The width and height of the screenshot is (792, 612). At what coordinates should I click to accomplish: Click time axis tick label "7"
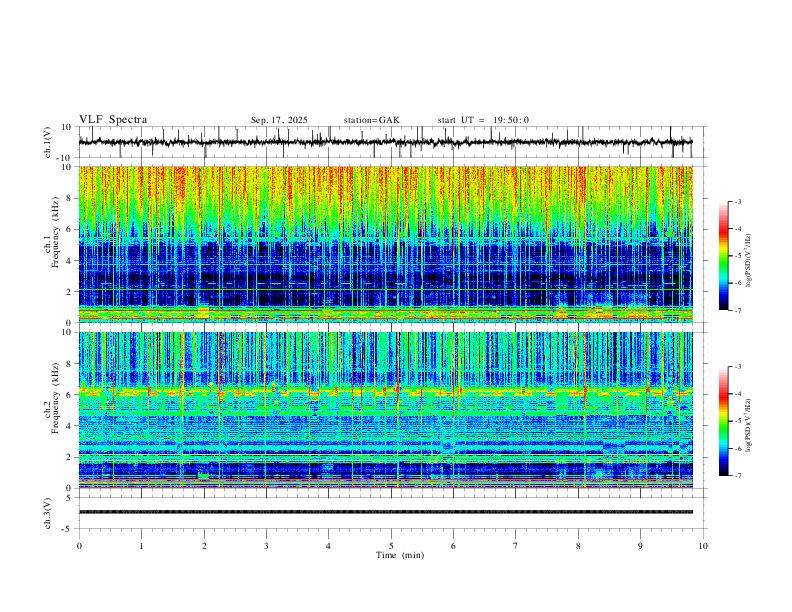pyautogui.click(x=516, y=546)
